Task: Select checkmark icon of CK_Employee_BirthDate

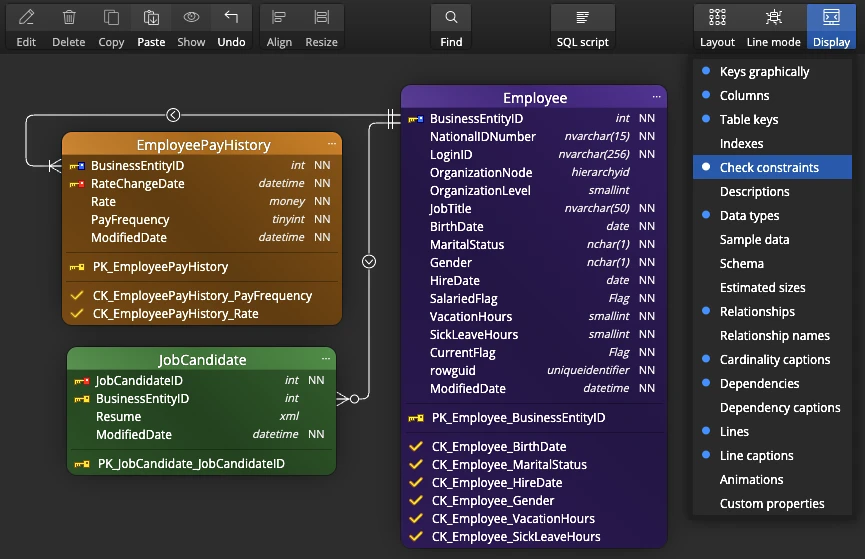Action: 416,446
